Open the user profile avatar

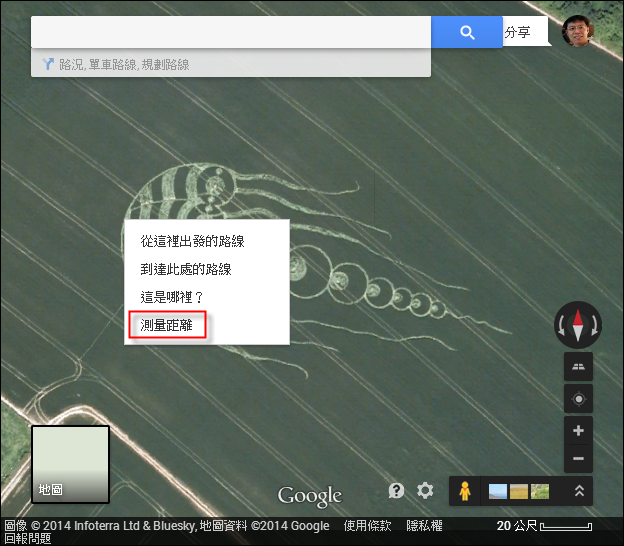tap(577, 31)
